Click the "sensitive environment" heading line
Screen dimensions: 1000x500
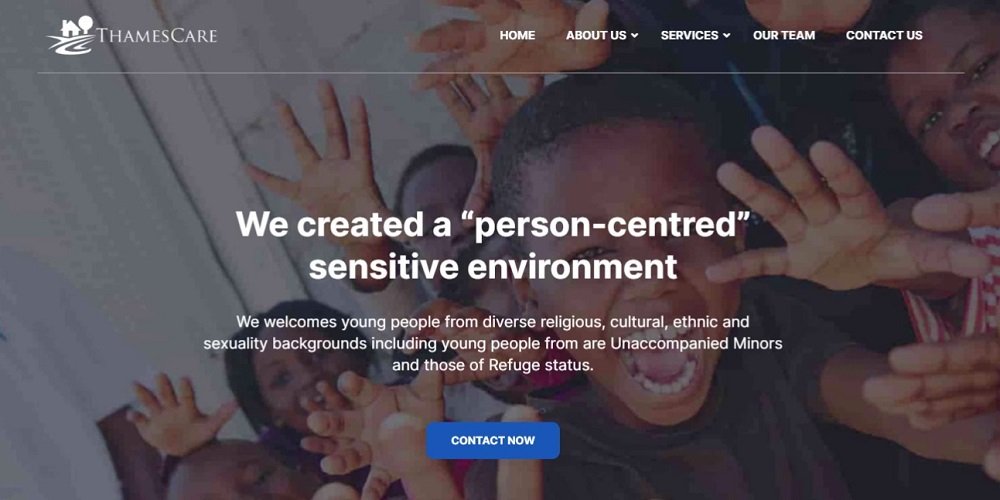(x=493, y=267)
